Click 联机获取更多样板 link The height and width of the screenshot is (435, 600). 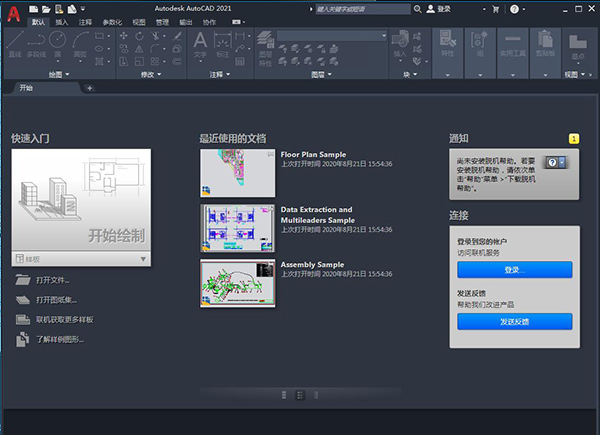[x=65, y=320]
